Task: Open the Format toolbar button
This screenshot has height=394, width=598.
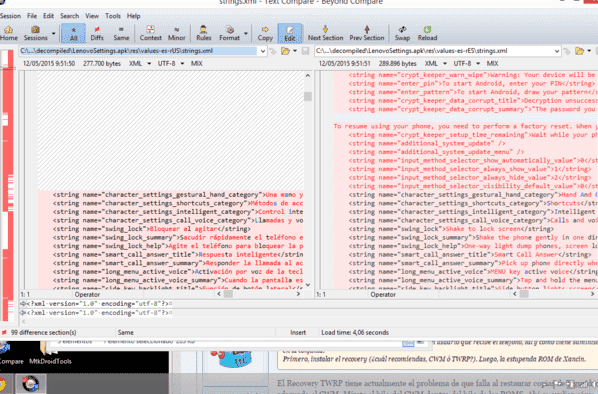Action: [x=229, y=34]
